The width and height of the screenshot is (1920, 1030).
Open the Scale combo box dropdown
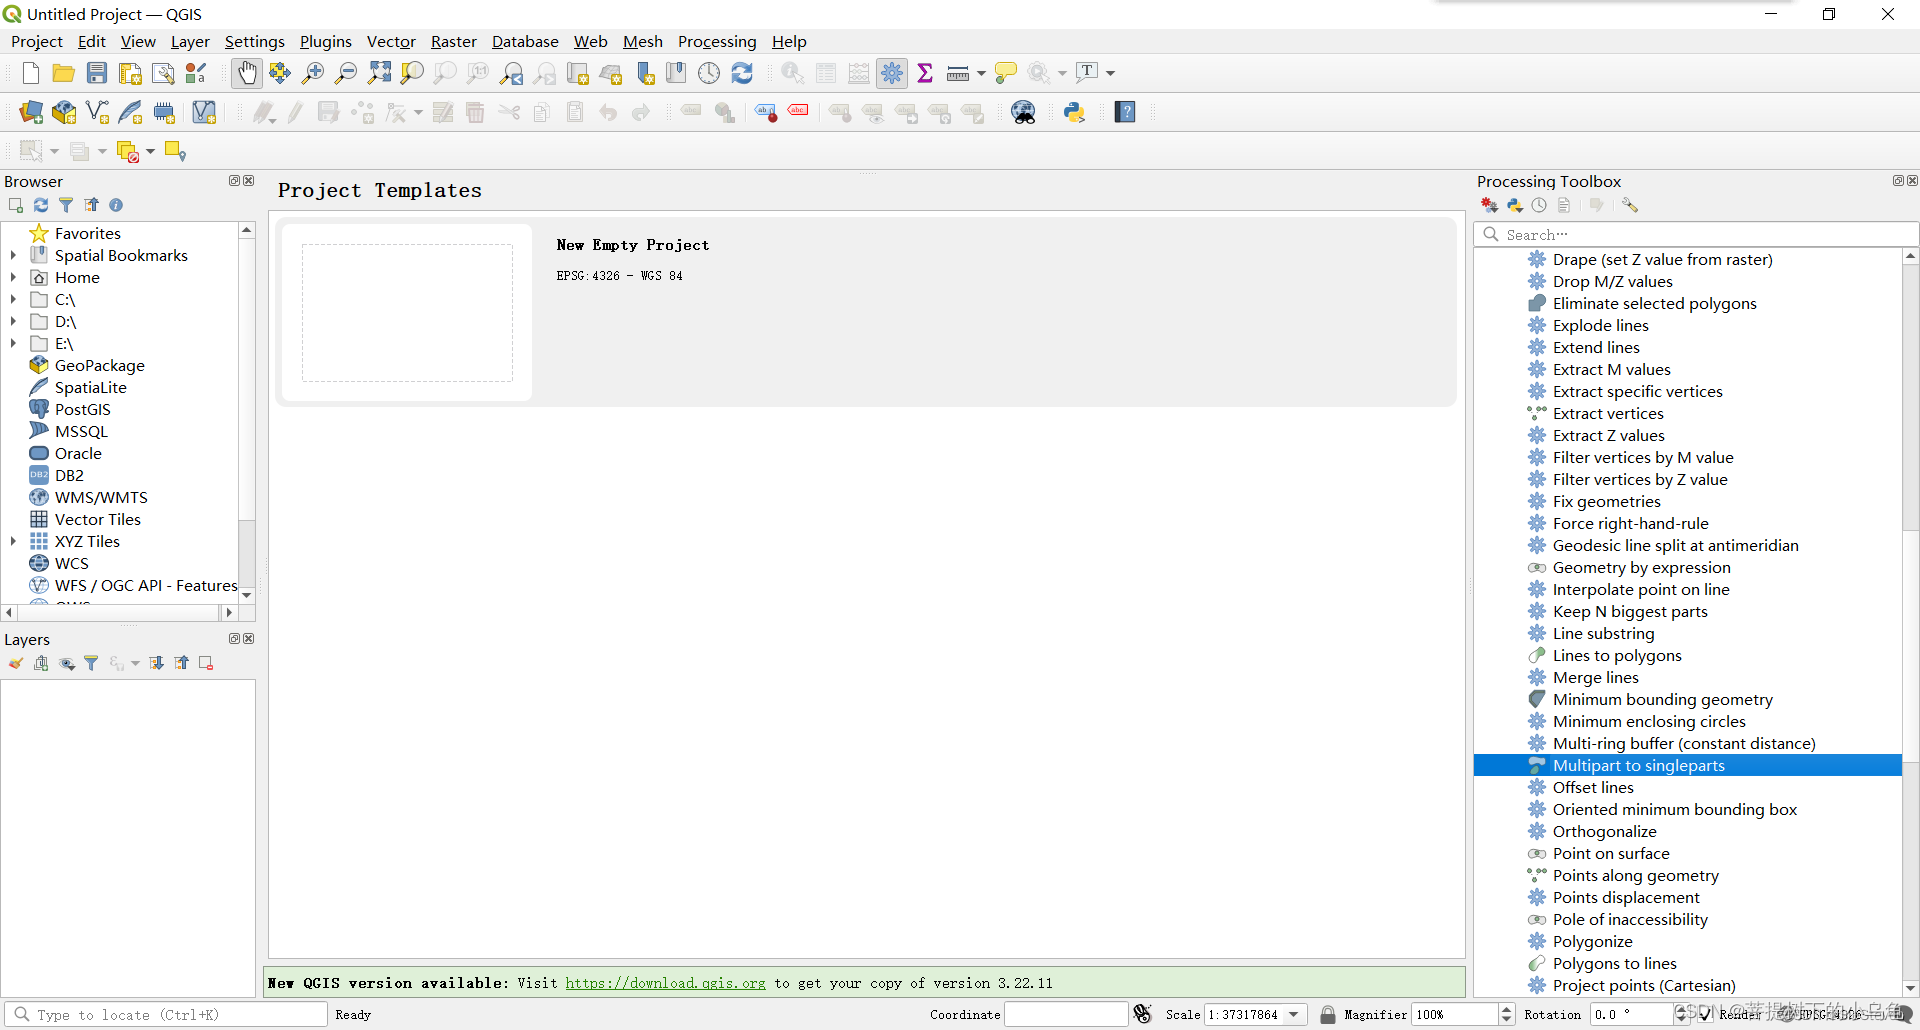[1294, 1014]
